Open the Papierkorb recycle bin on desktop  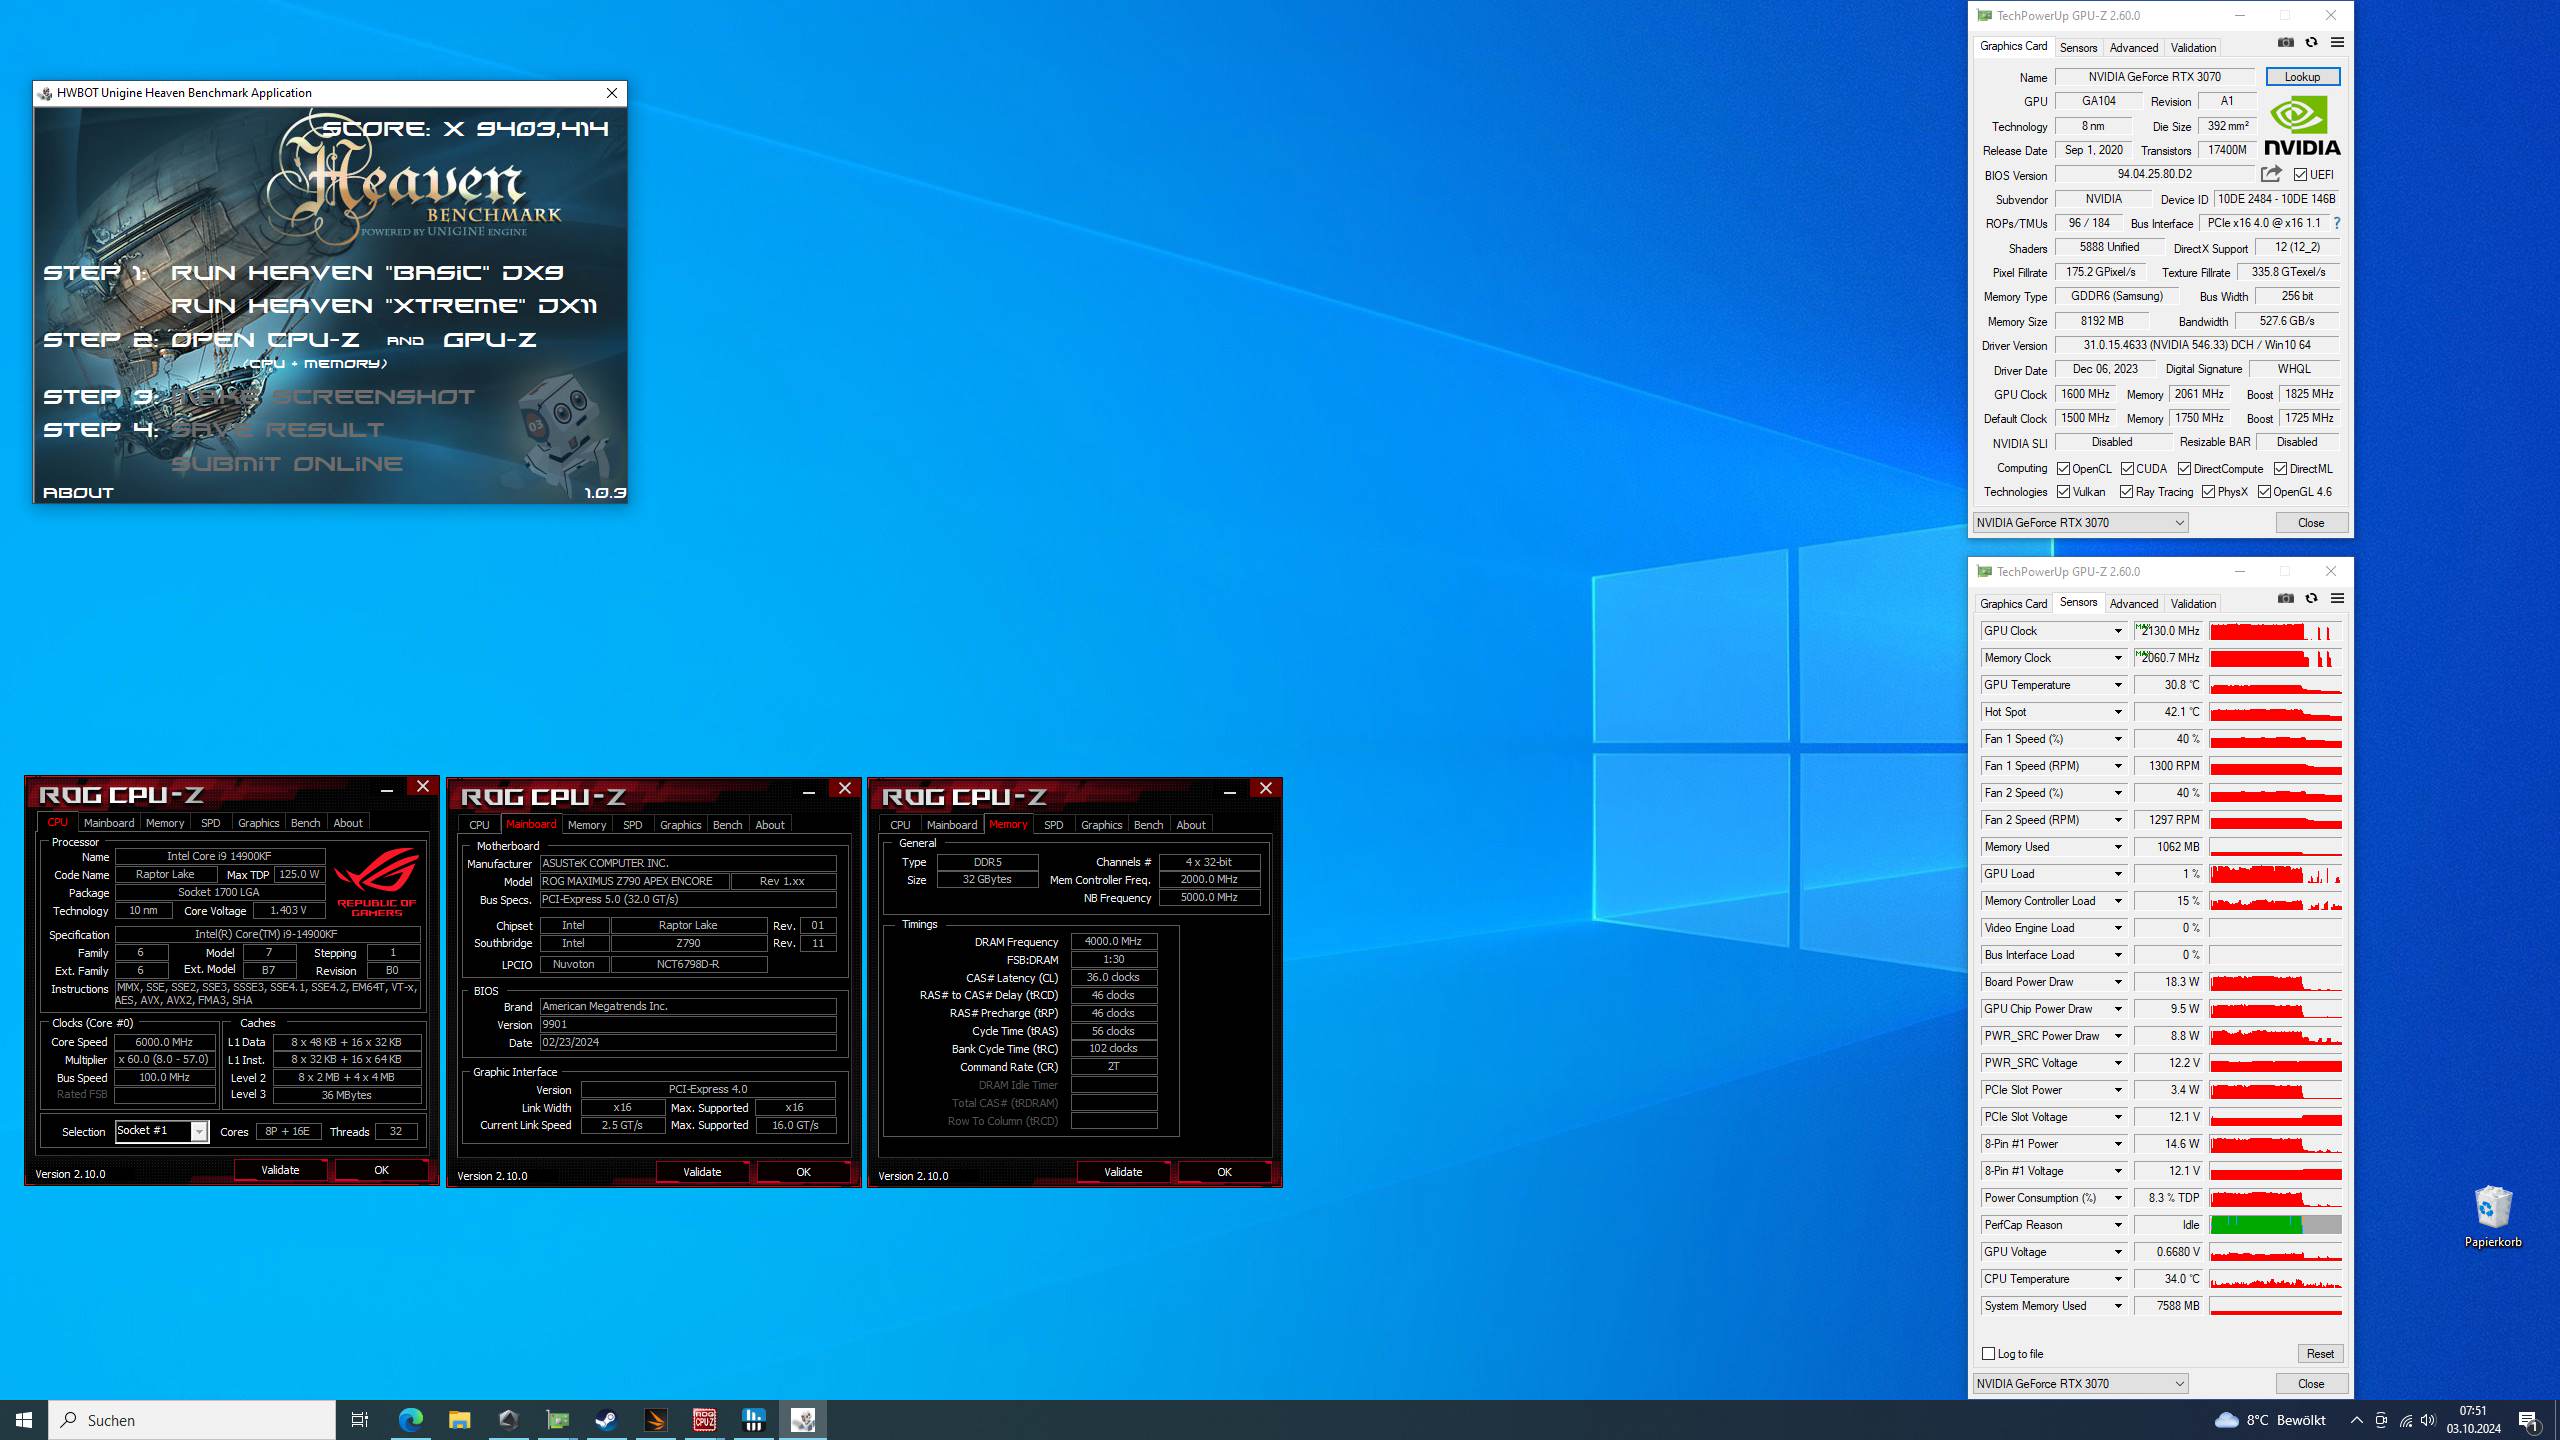(2492, 1216)
